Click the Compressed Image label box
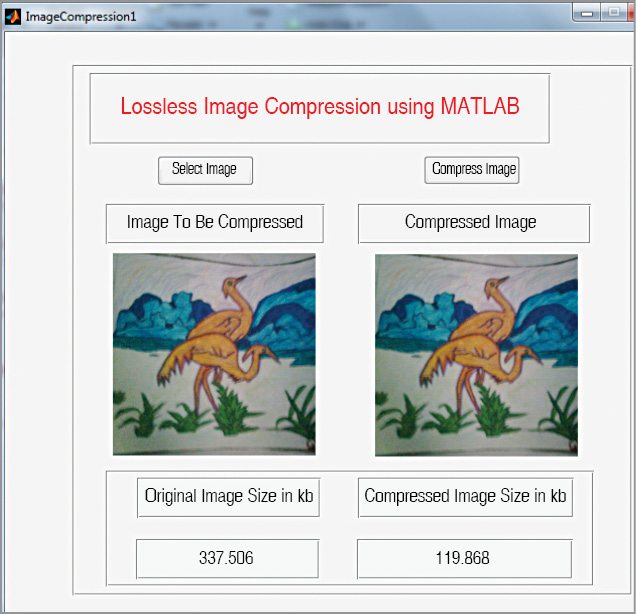The width and height of the screenshot is (636, 614). click(473, 223)
